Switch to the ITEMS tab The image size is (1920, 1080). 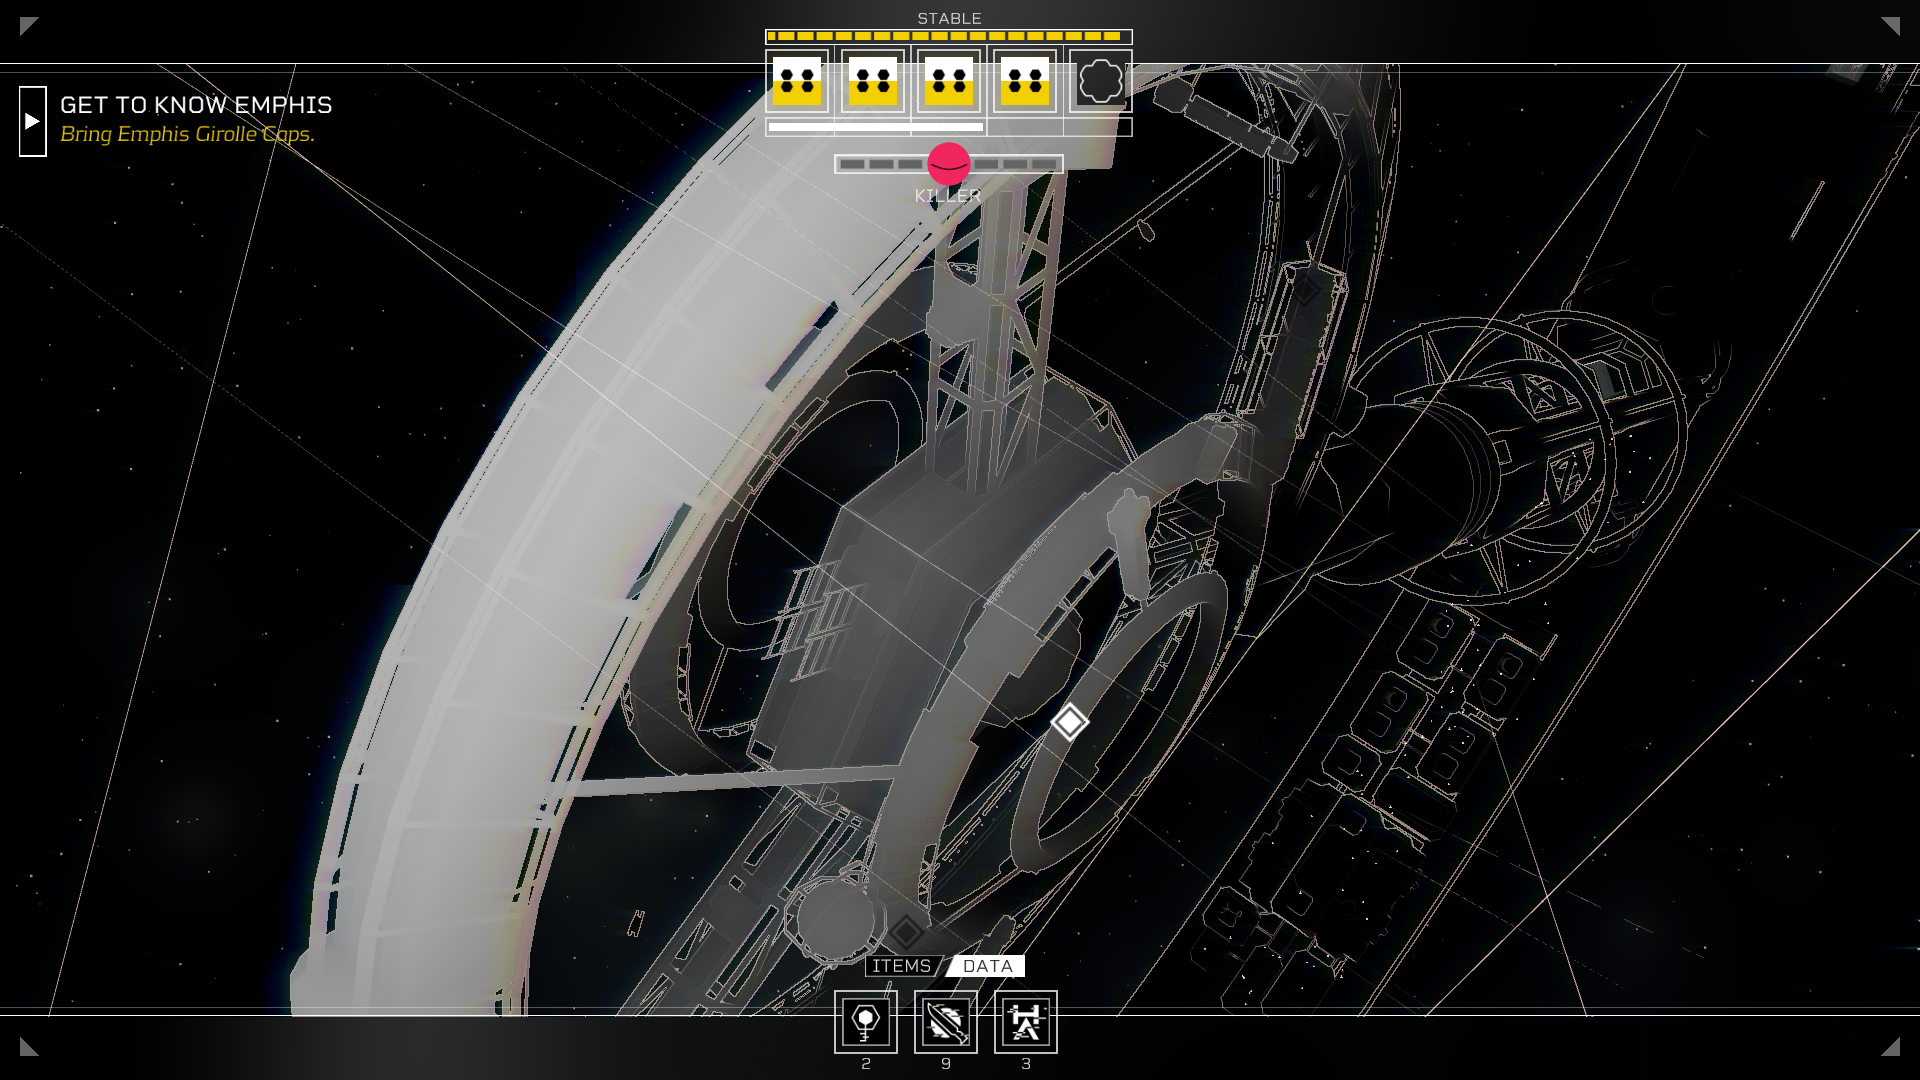[901, 966]
